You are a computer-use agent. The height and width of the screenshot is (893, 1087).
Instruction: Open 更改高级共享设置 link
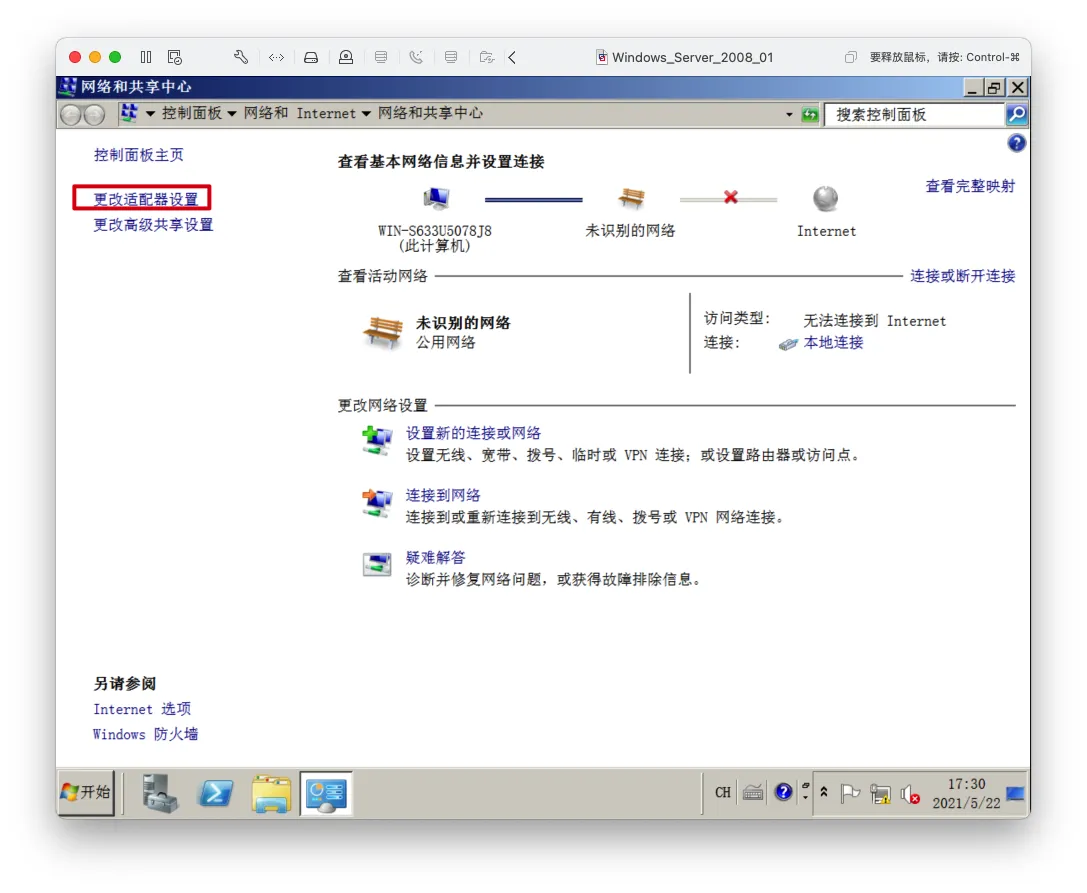[153, 225]
